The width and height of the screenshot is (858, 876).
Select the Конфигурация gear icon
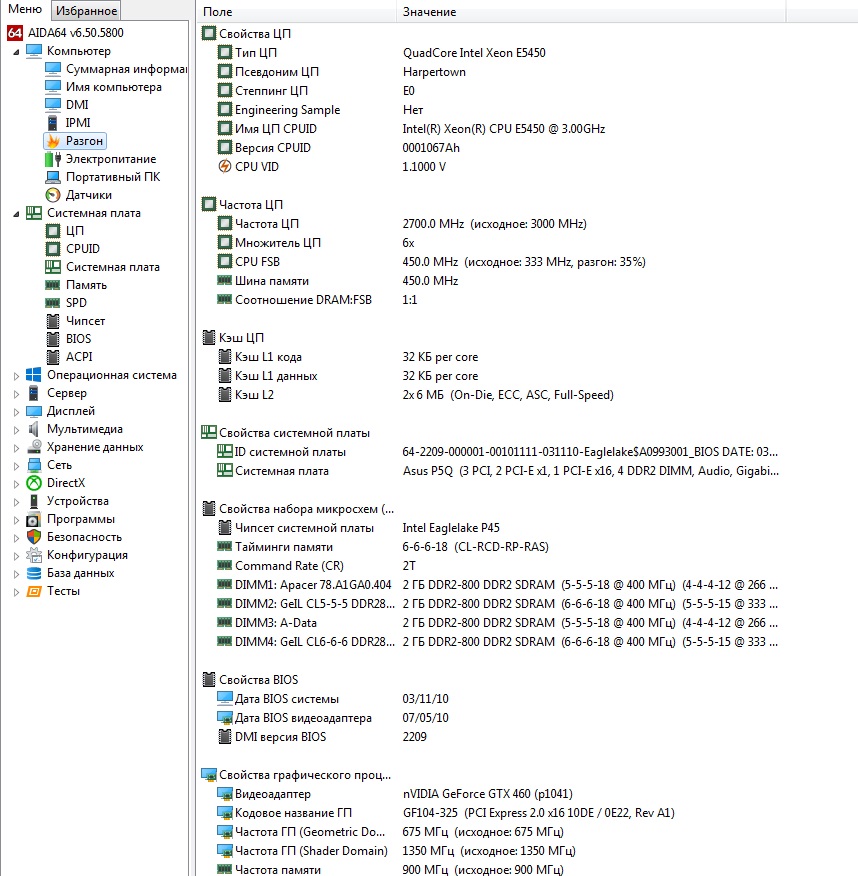34,555
